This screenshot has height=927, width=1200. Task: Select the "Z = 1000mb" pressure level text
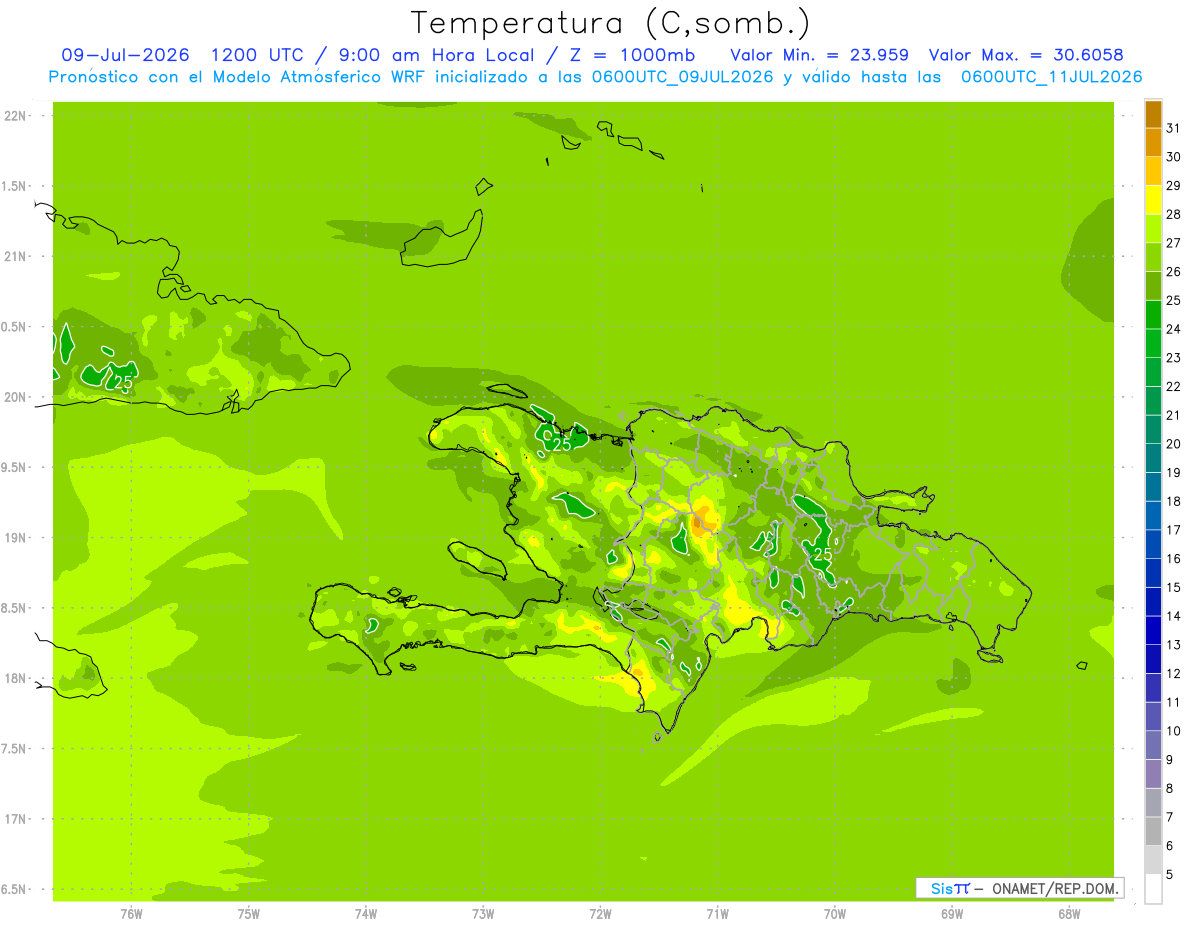click(631, 55)
